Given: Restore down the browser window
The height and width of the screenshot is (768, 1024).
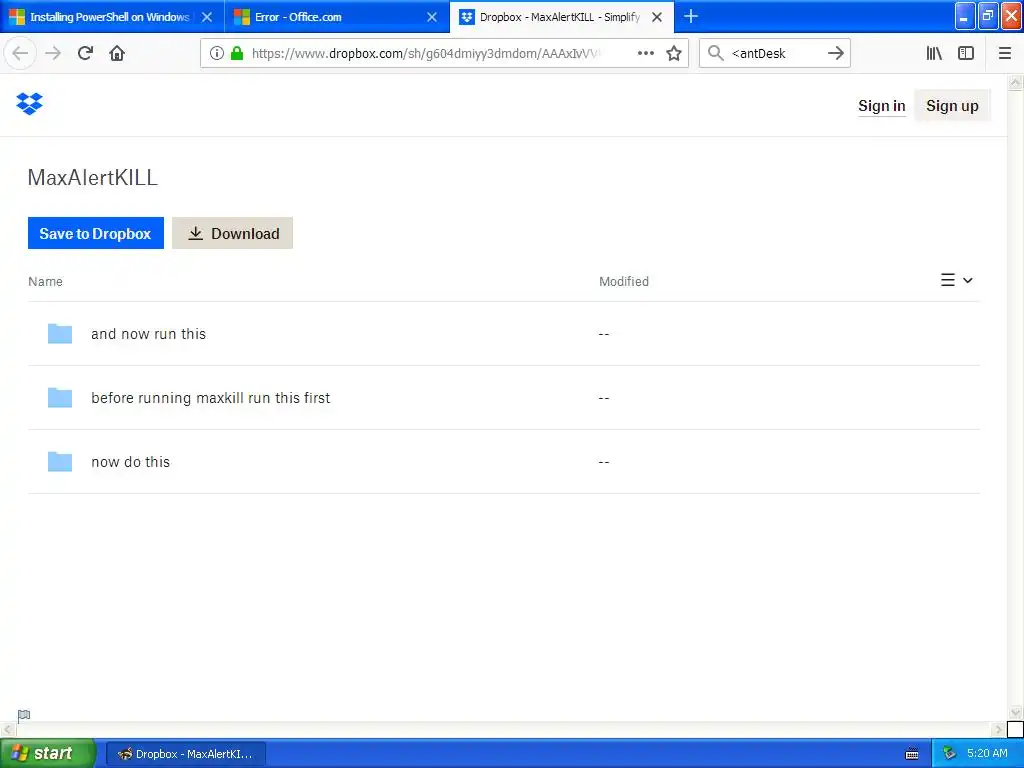Looking at the screenshot, I should [988, 16].
